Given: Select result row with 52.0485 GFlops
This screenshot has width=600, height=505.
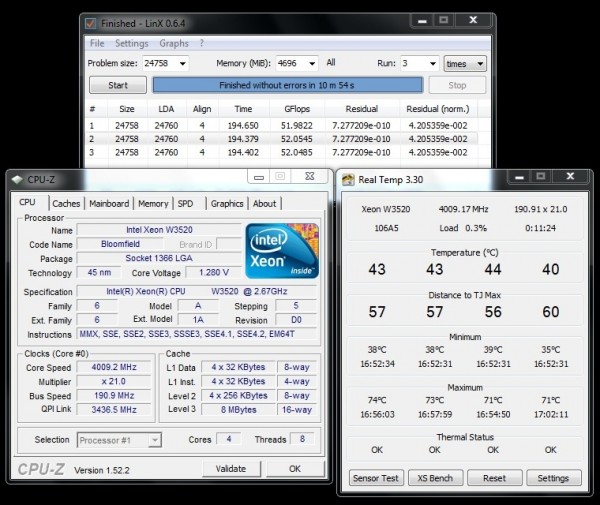Looking at the screenshot, I should 282,152.
